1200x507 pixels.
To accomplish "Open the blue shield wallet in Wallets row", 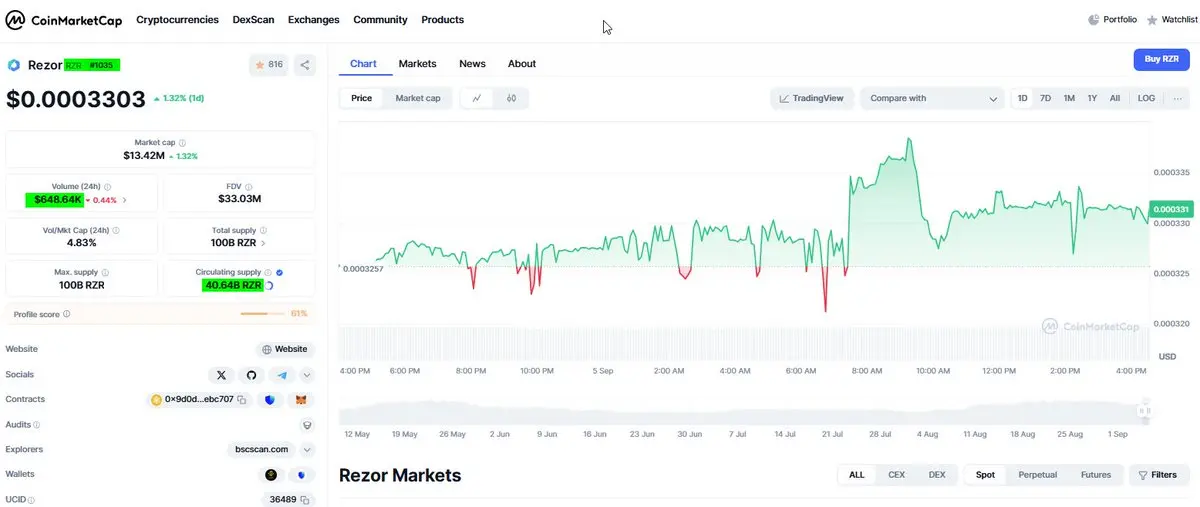I will click(x=301, y=475).
